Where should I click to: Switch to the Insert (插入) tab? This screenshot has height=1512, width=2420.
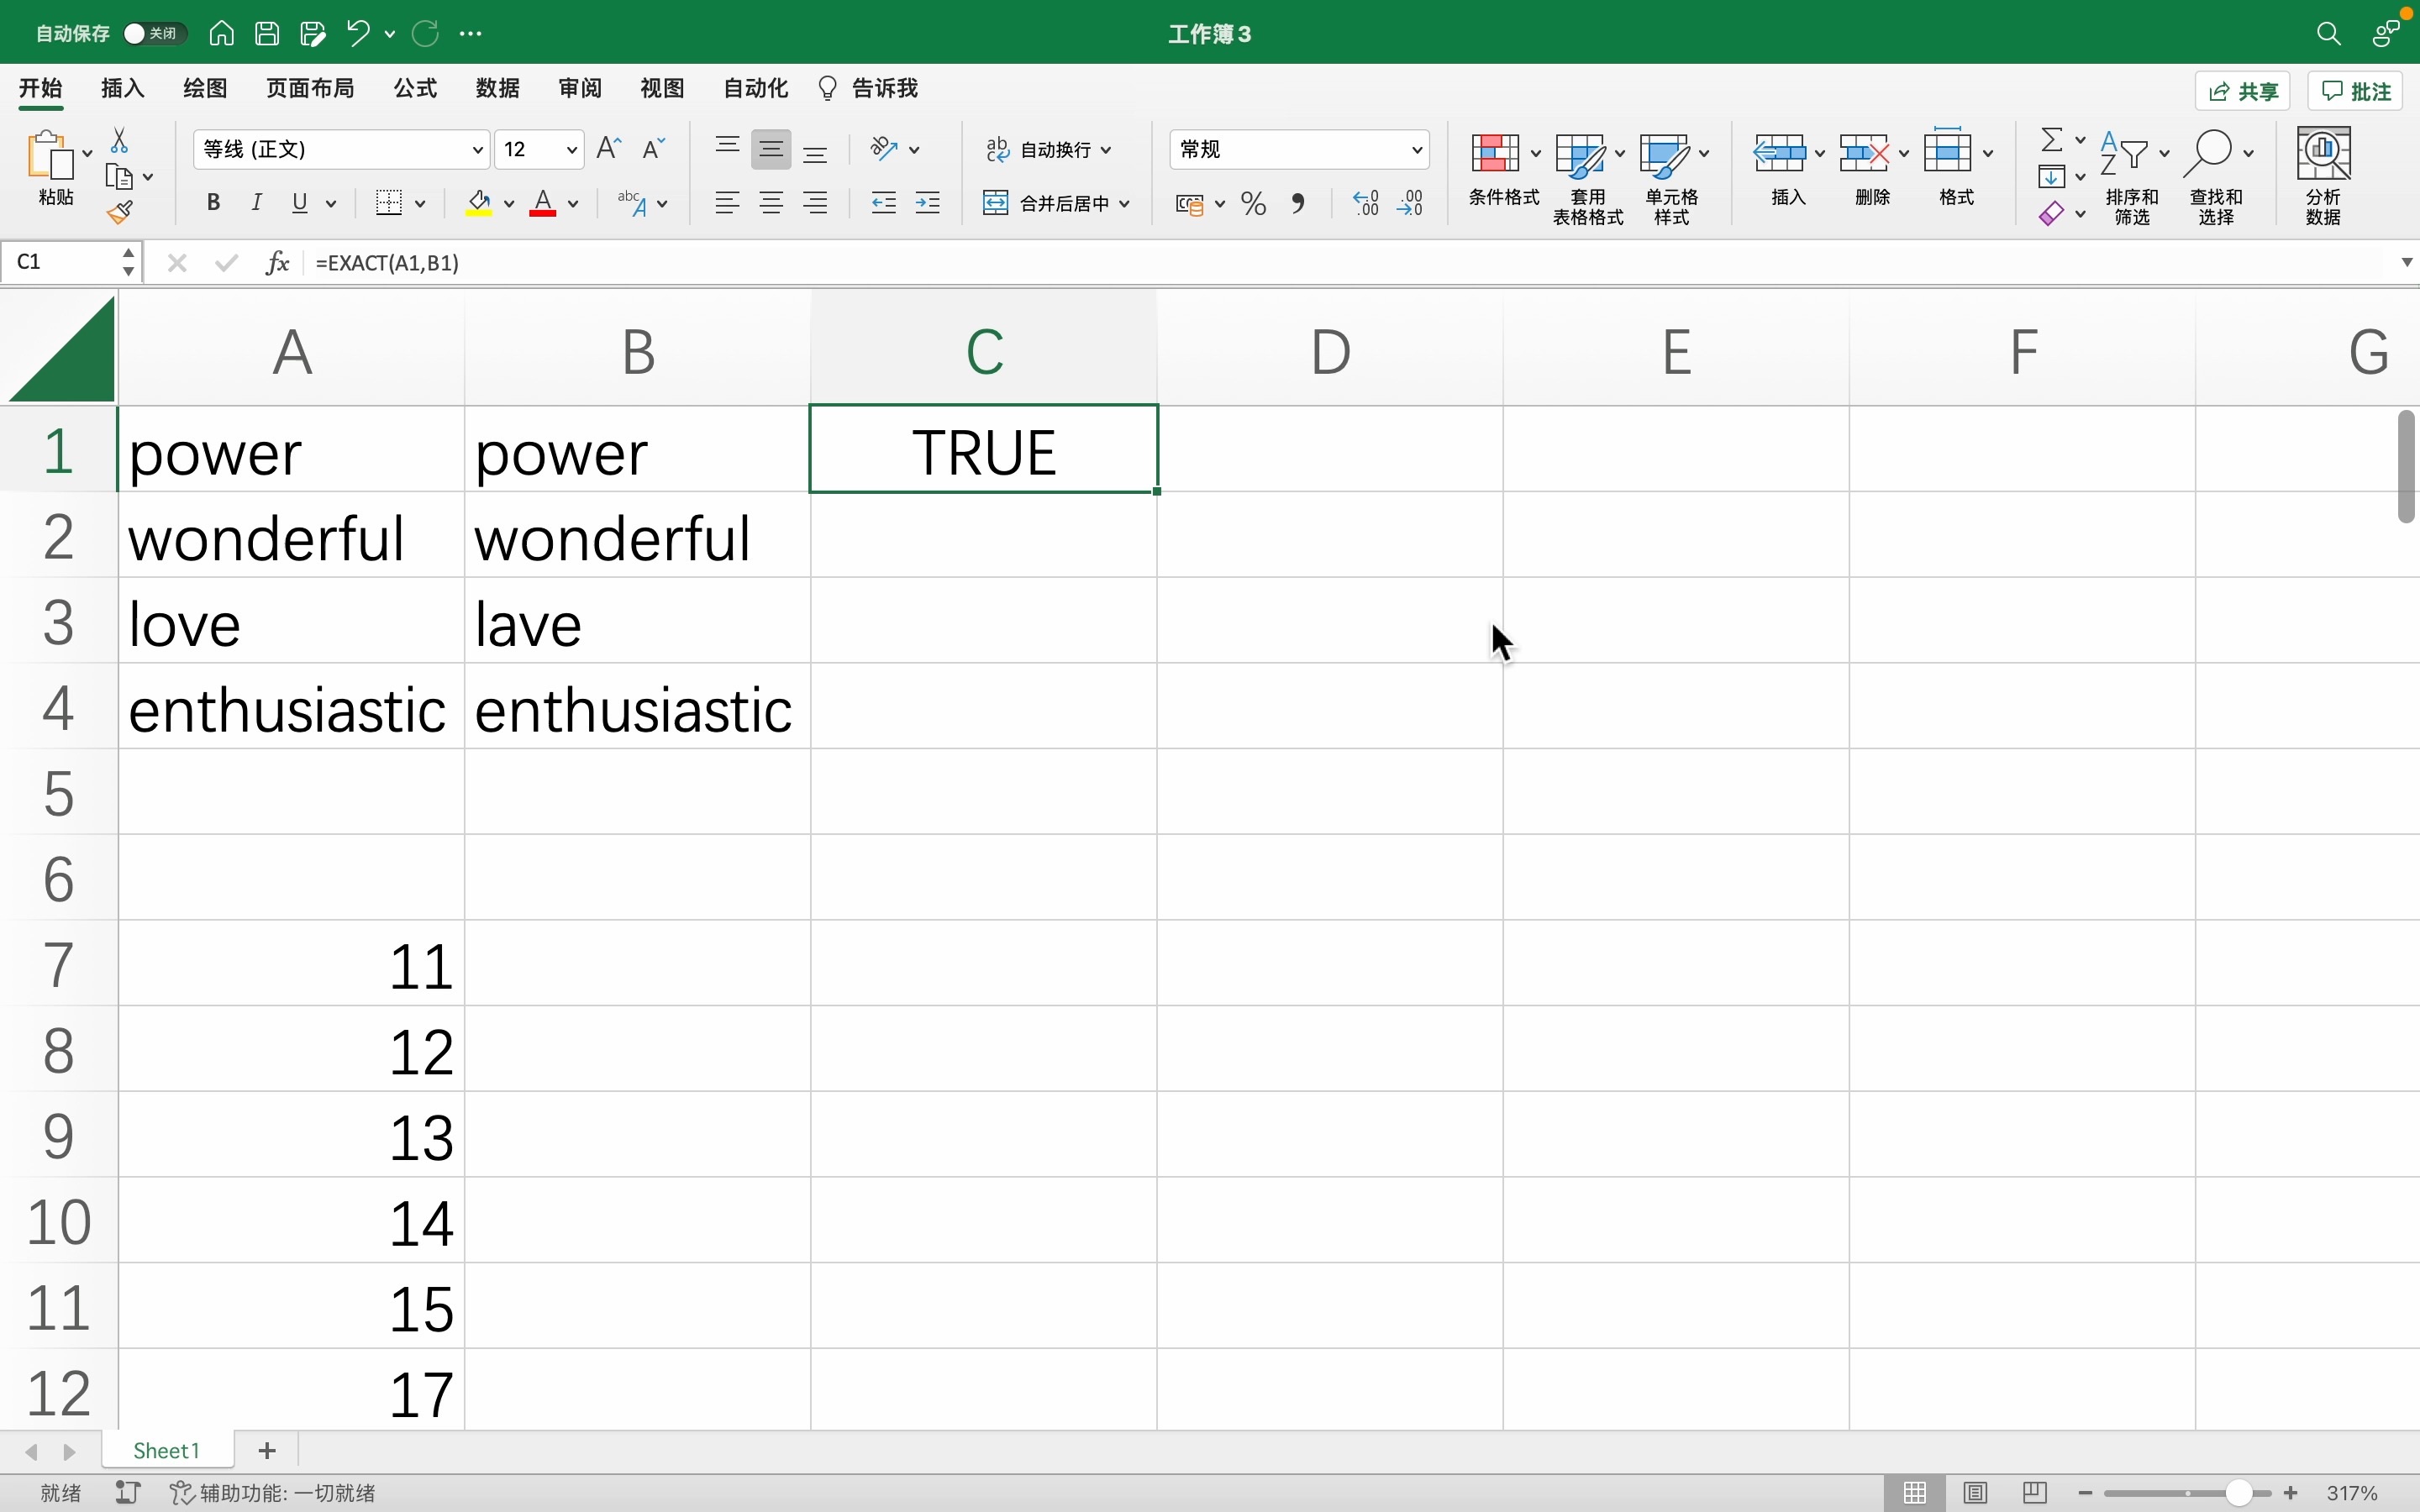(x=123, y=89)
